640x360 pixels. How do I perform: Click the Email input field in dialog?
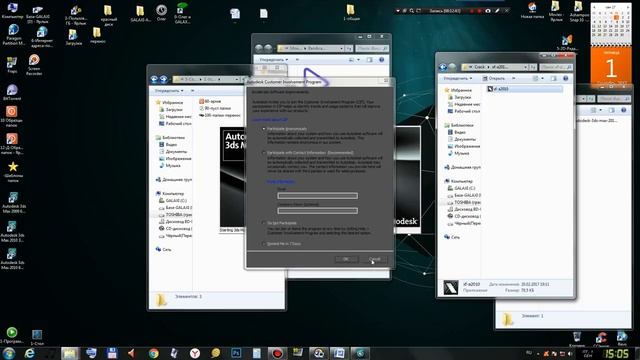click(x=318, y=196)
